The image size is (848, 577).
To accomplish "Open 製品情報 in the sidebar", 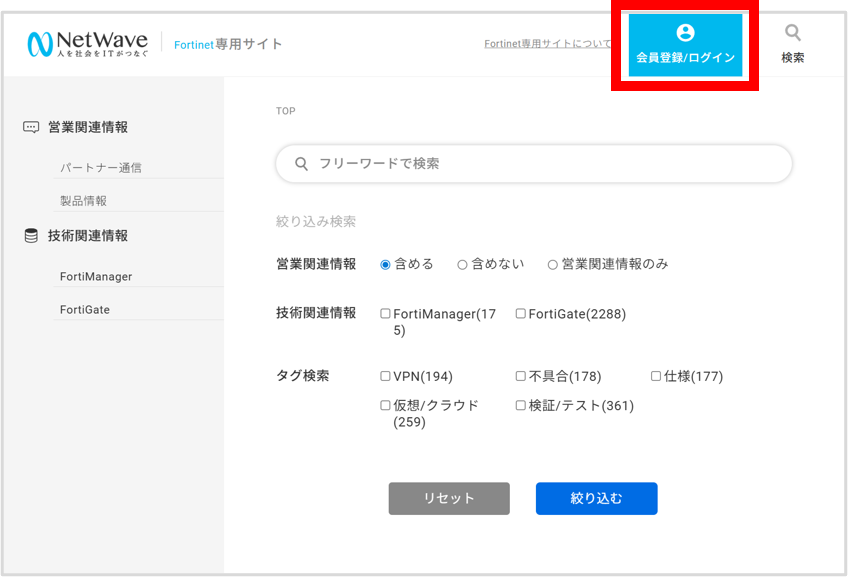I will point(84,201).
